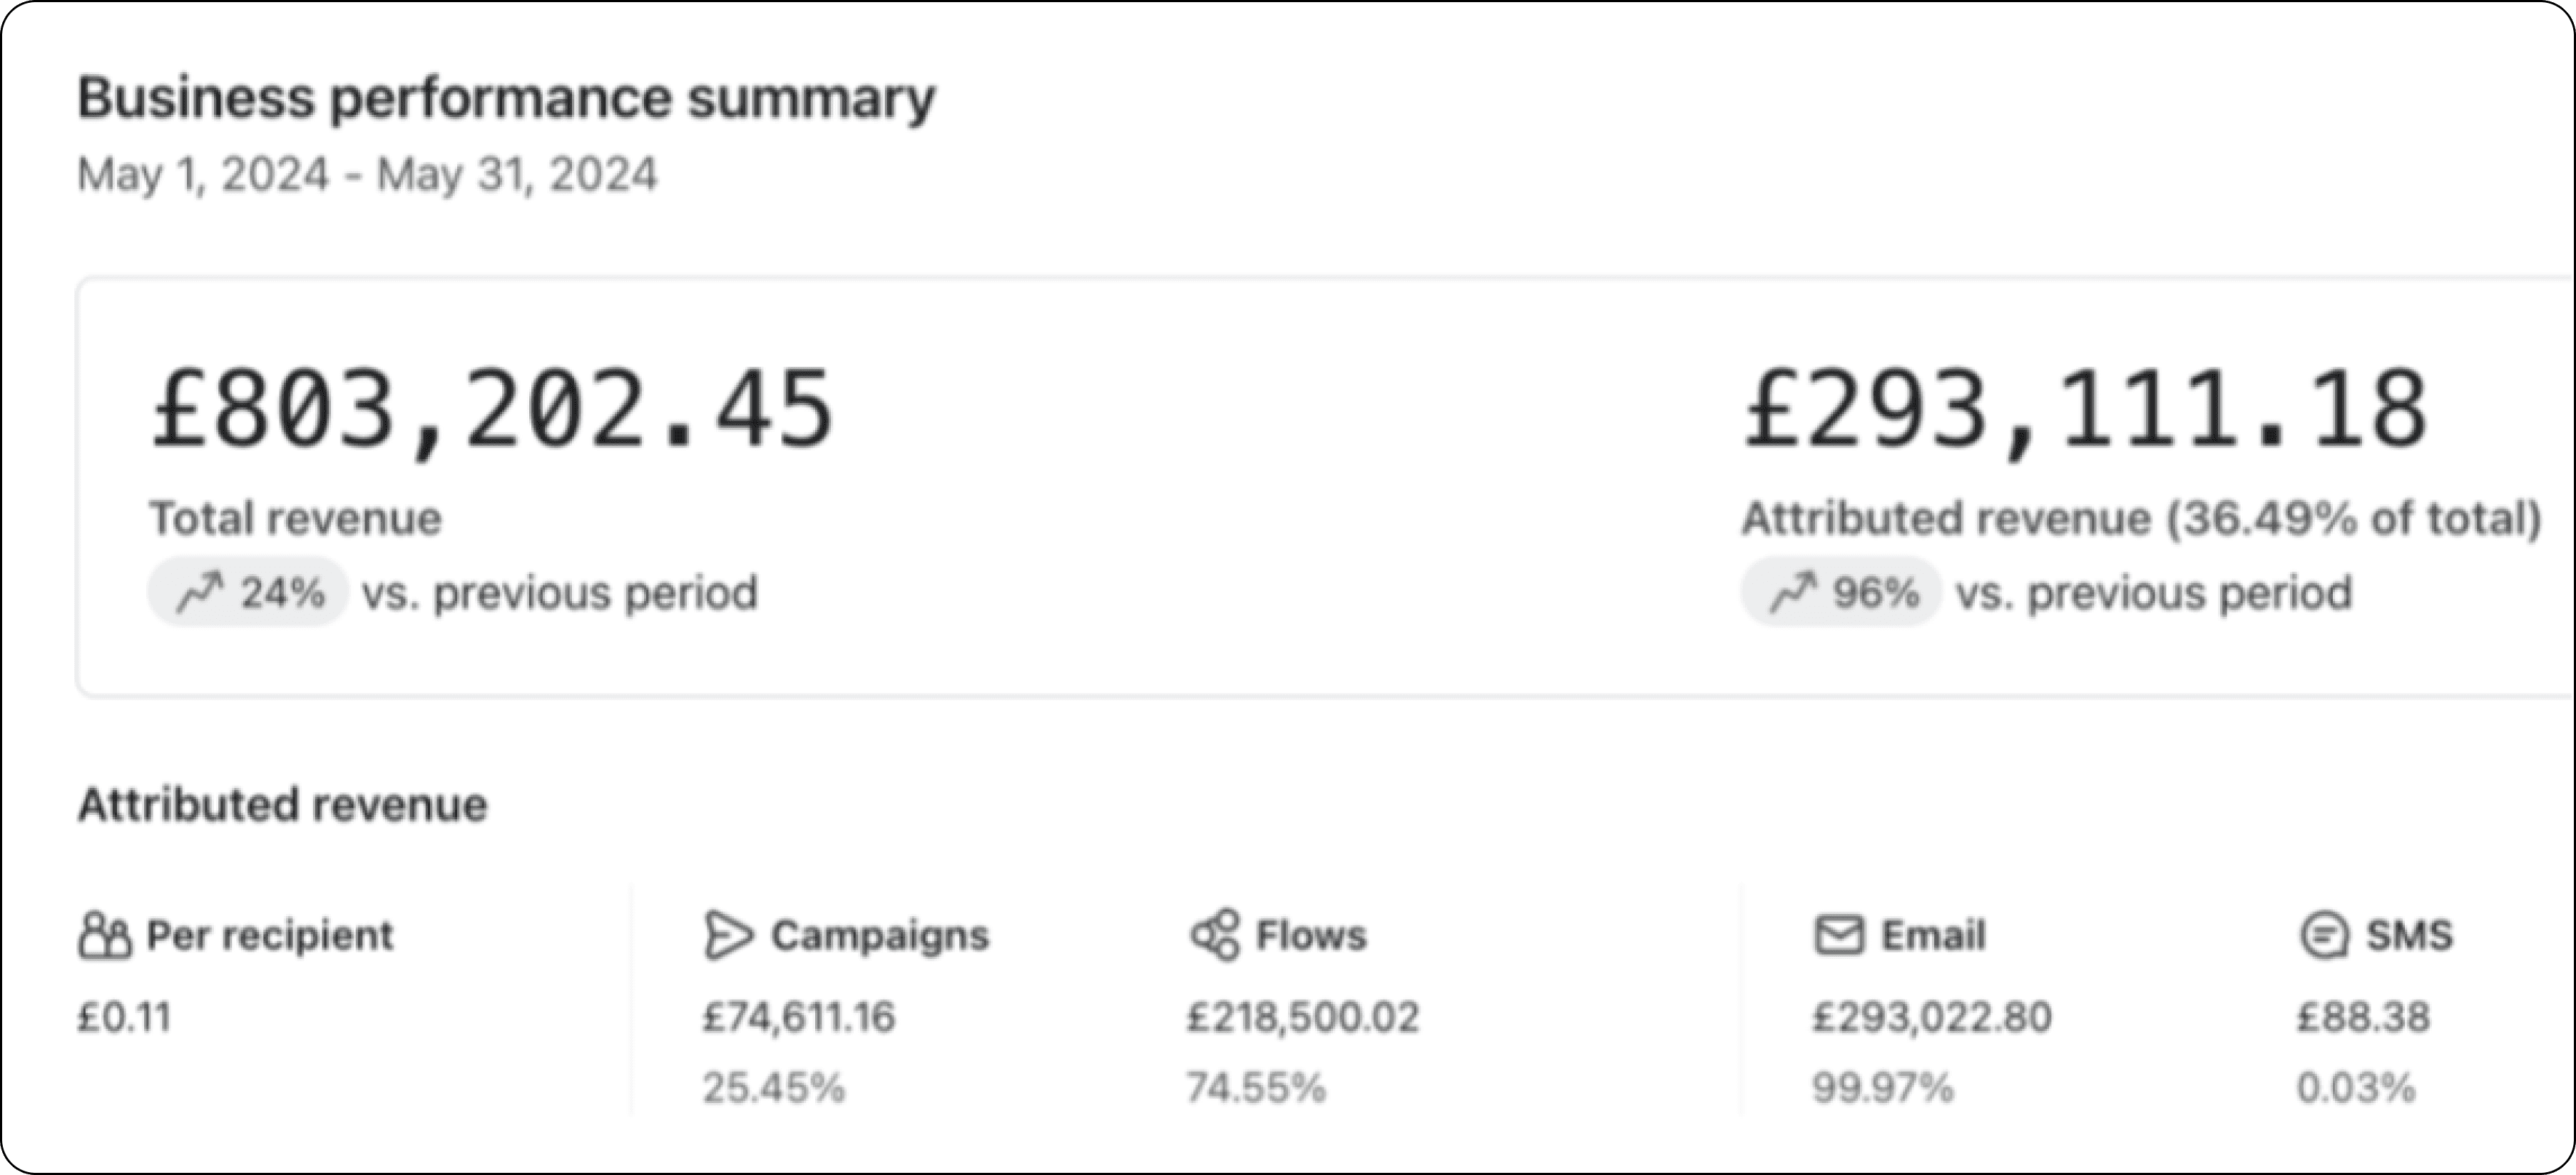Select the Flows revenue amount £218,500.02
The width and height of the screenshot is (2576, 1175).
click(1303, 1017)
